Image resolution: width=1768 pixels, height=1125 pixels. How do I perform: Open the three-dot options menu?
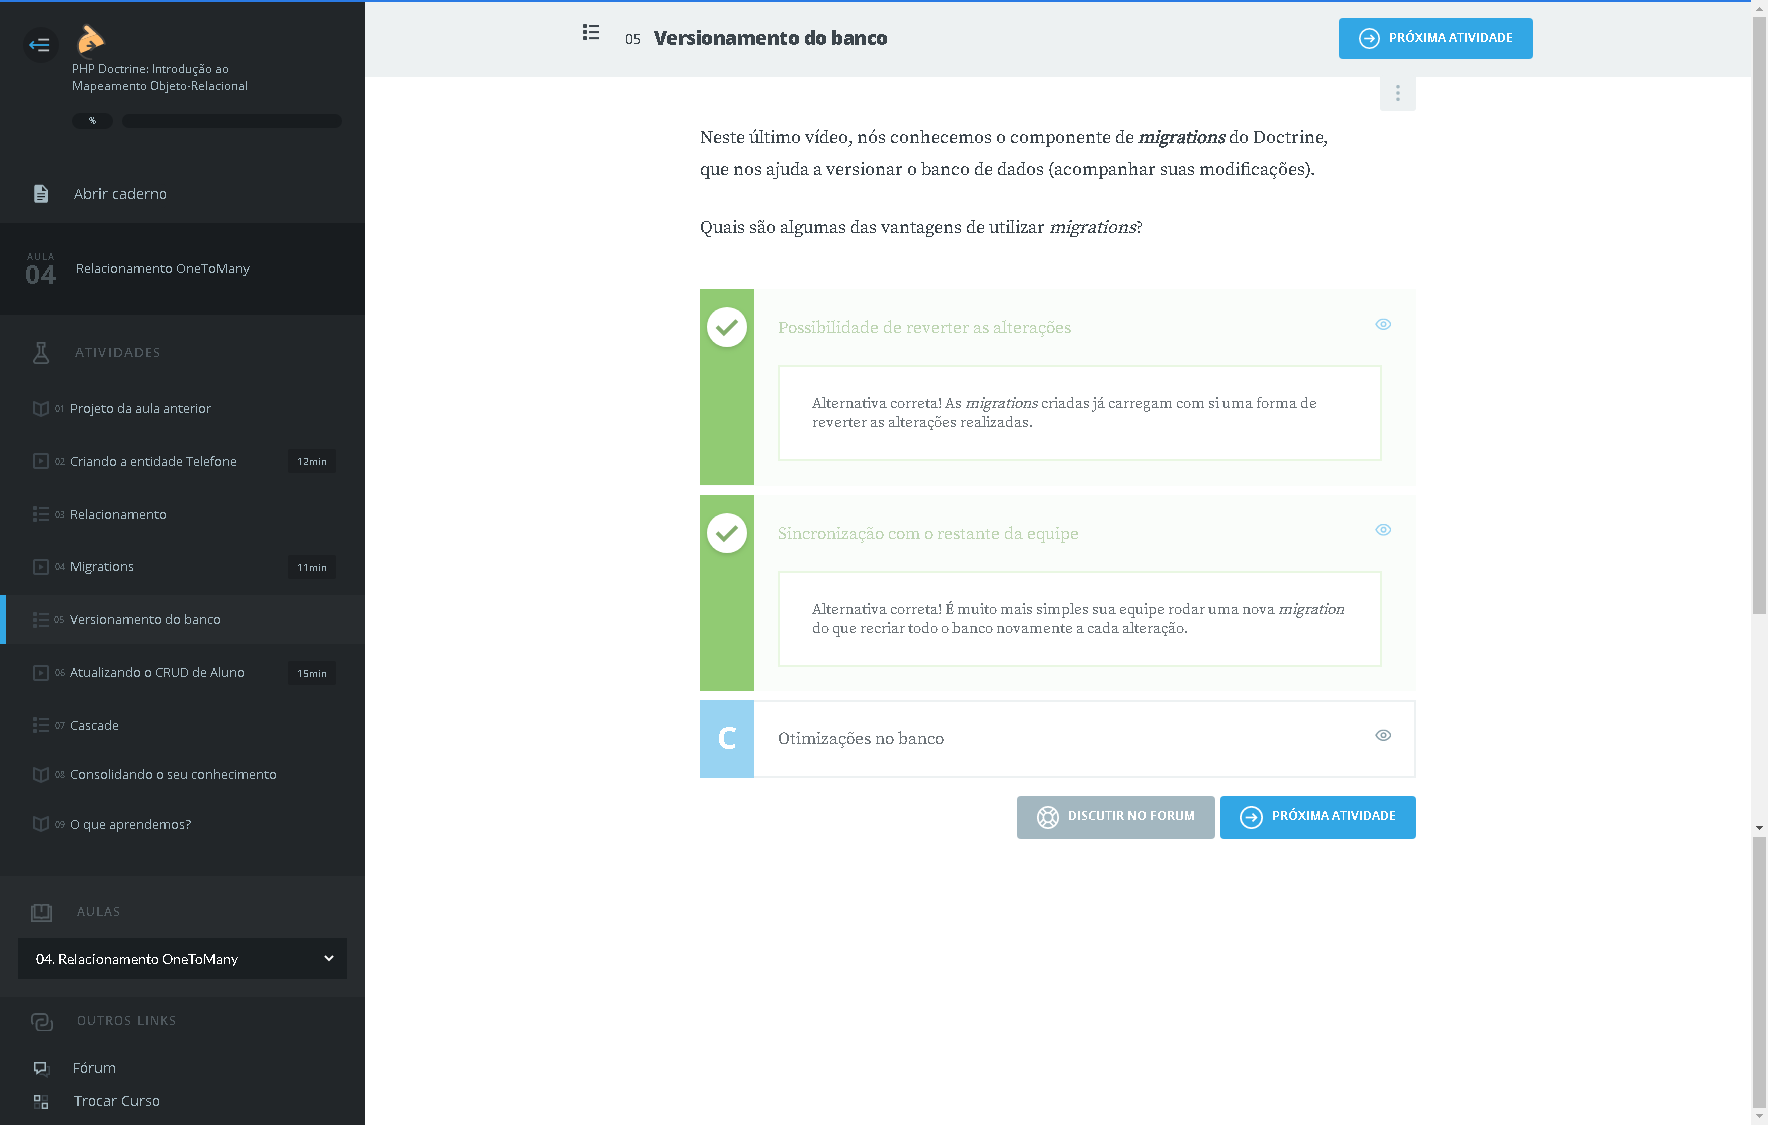1397,94
